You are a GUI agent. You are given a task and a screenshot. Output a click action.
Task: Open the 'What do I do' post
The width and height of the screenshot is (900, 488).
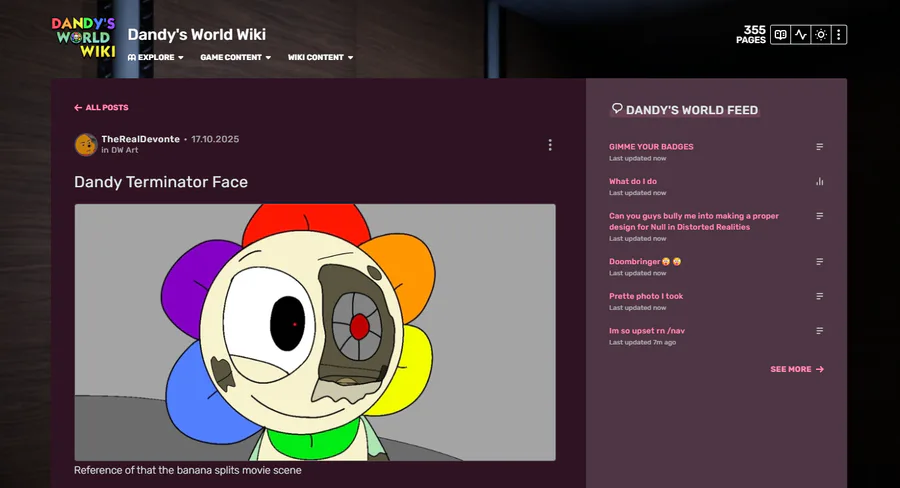(633, 181)
